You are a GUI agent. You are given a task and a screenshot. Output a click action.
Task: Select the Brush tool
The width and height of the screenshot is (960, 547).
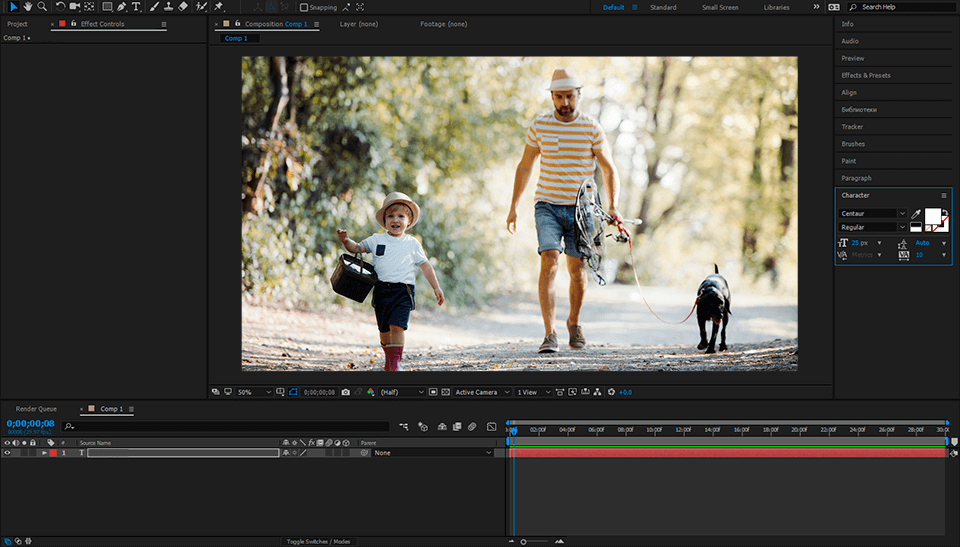[154, 7]
